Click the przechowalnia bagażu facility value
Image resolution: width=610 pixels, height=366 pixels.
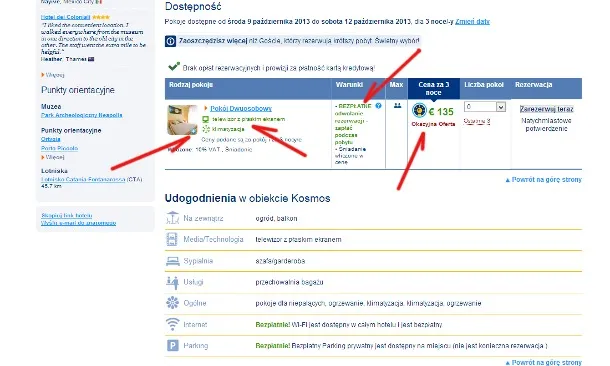coord(289,282)
